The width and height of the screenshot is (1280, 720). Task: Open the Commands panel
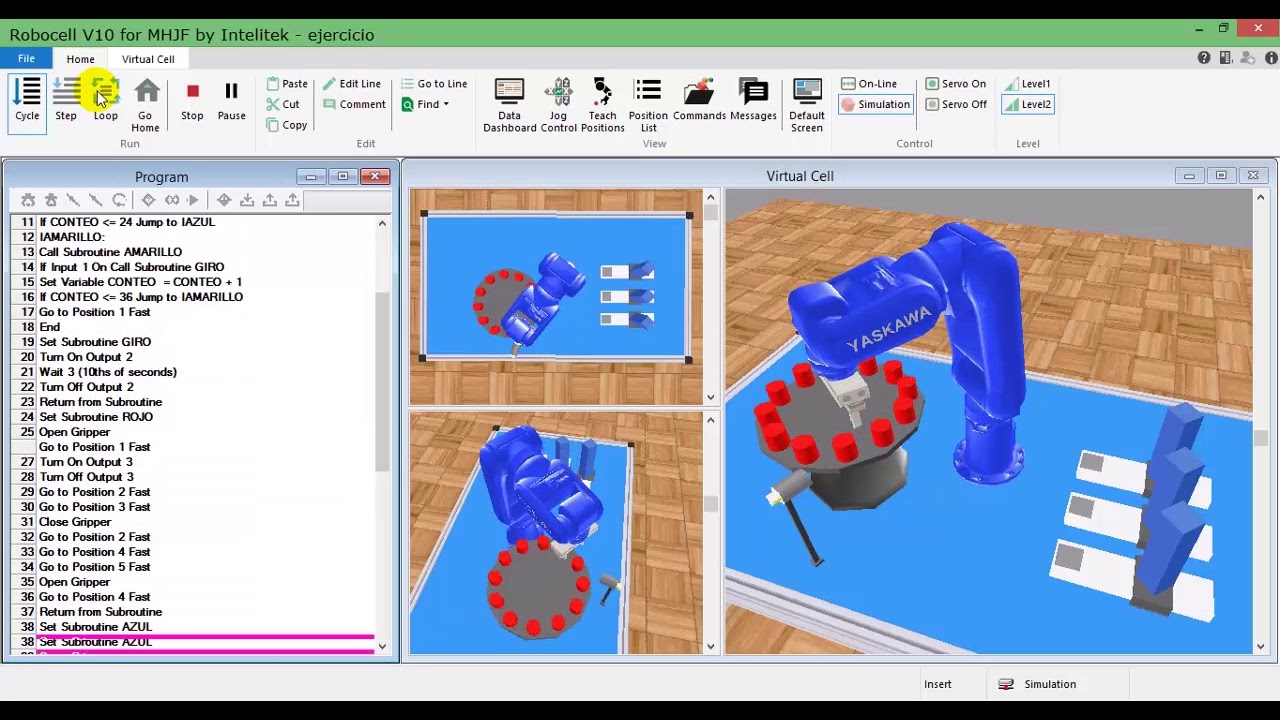coord(699,100)
